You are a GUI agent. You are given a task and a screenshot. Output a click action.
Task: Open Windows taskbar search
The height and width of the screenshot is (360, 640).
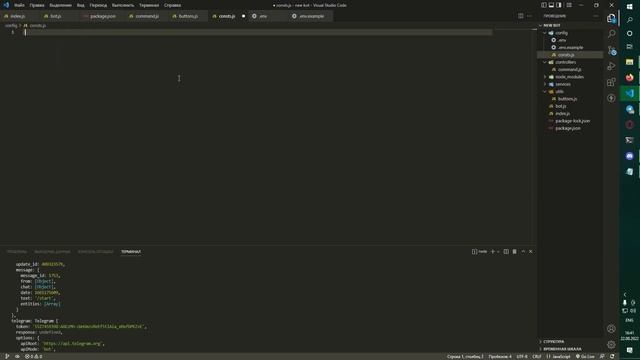point(629,20)
